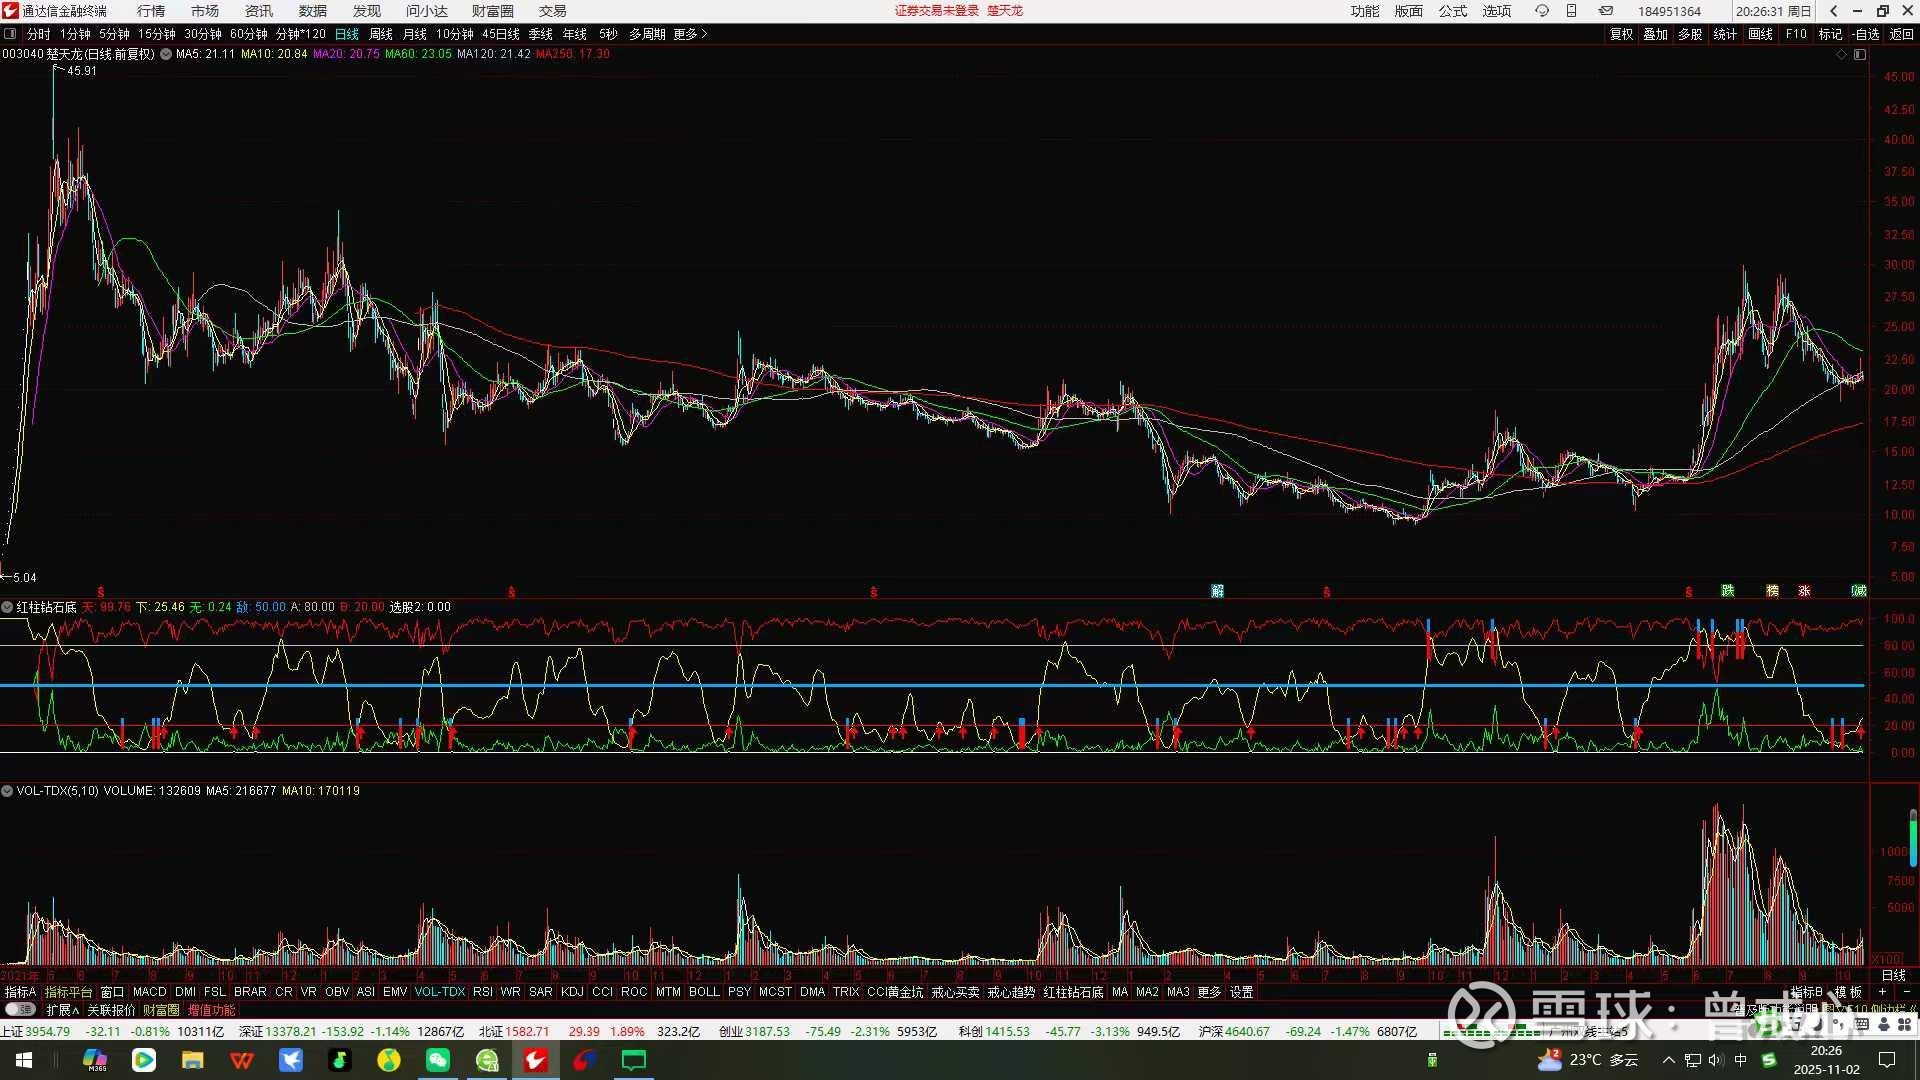Open the VOL-TDX indicator dropdown arrow
1920x1080 pixels.
coord(7,791)
